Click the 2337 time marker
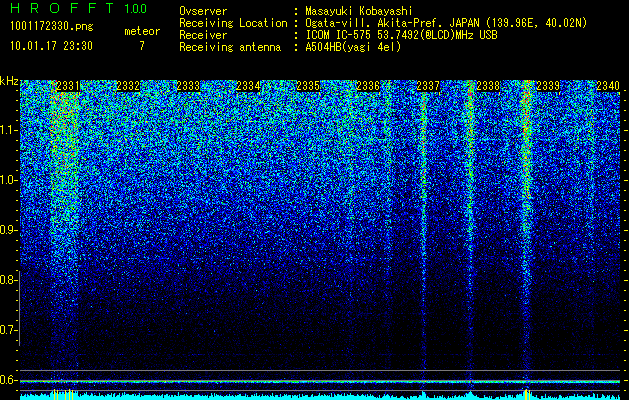 point(428,86)
